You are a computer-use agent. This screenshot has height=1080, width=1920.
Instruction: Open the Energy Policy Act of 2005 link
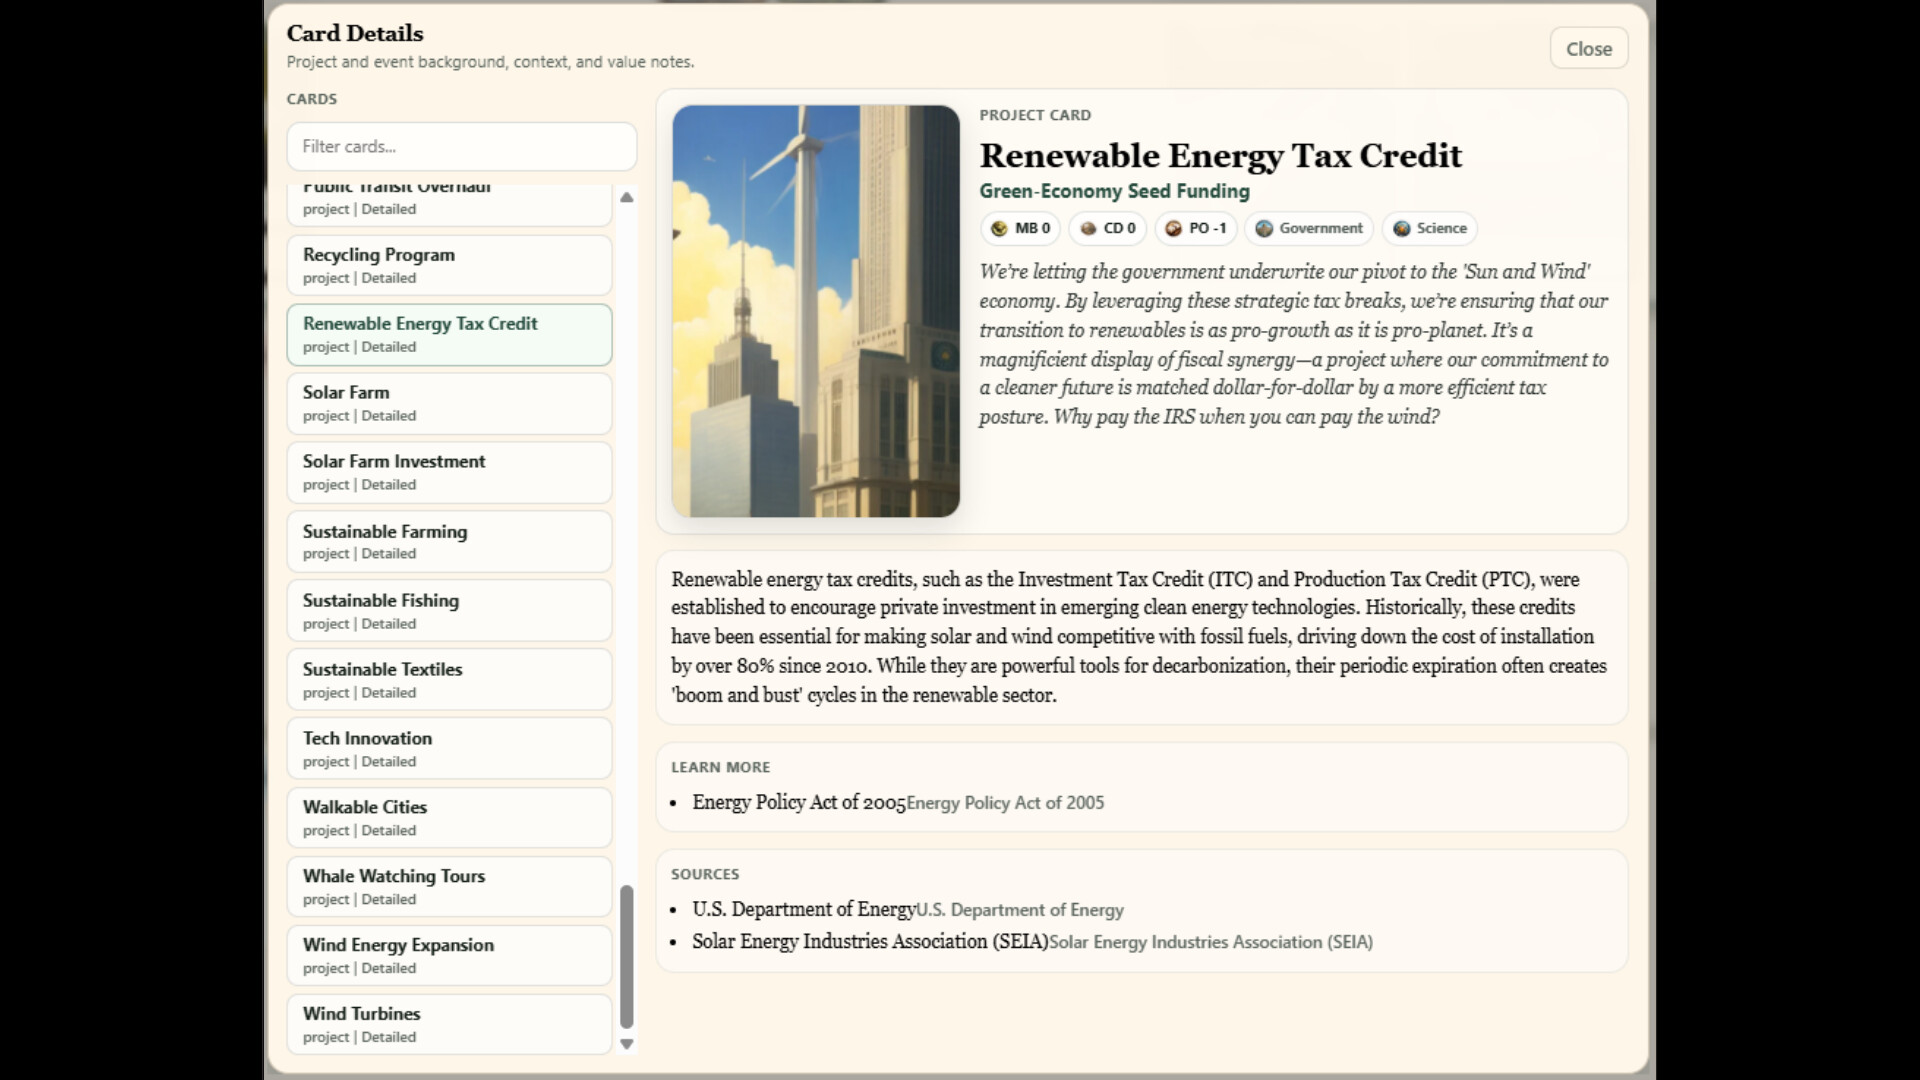[798, 803]
